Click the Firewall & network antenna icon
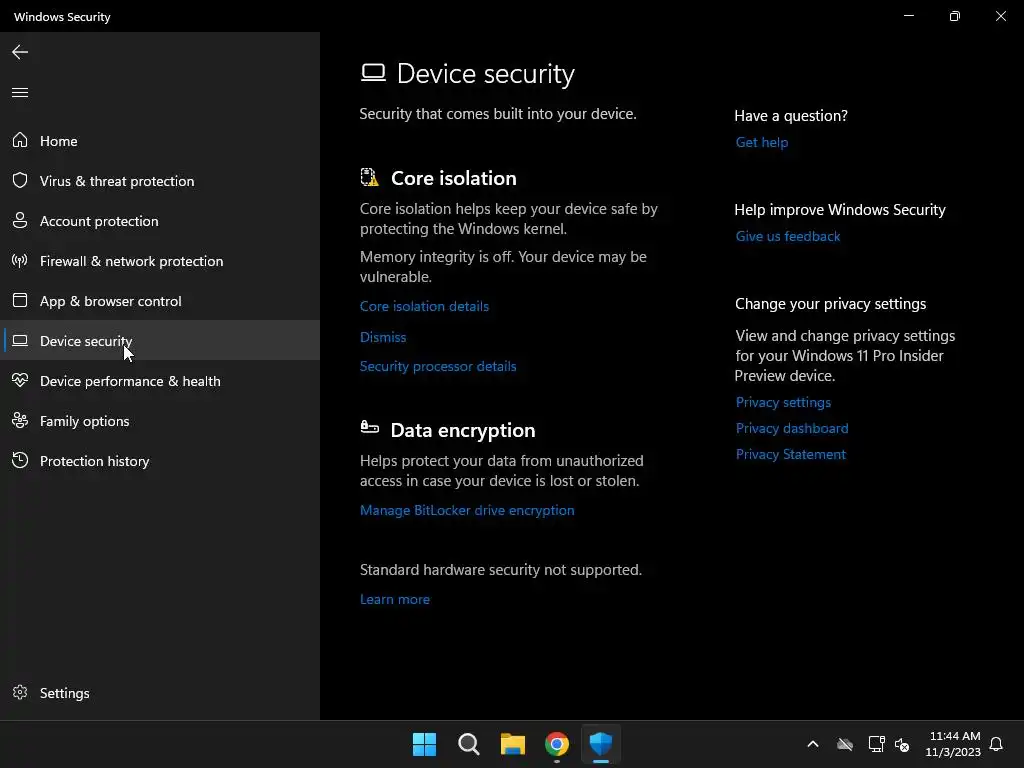 (20, 261)
